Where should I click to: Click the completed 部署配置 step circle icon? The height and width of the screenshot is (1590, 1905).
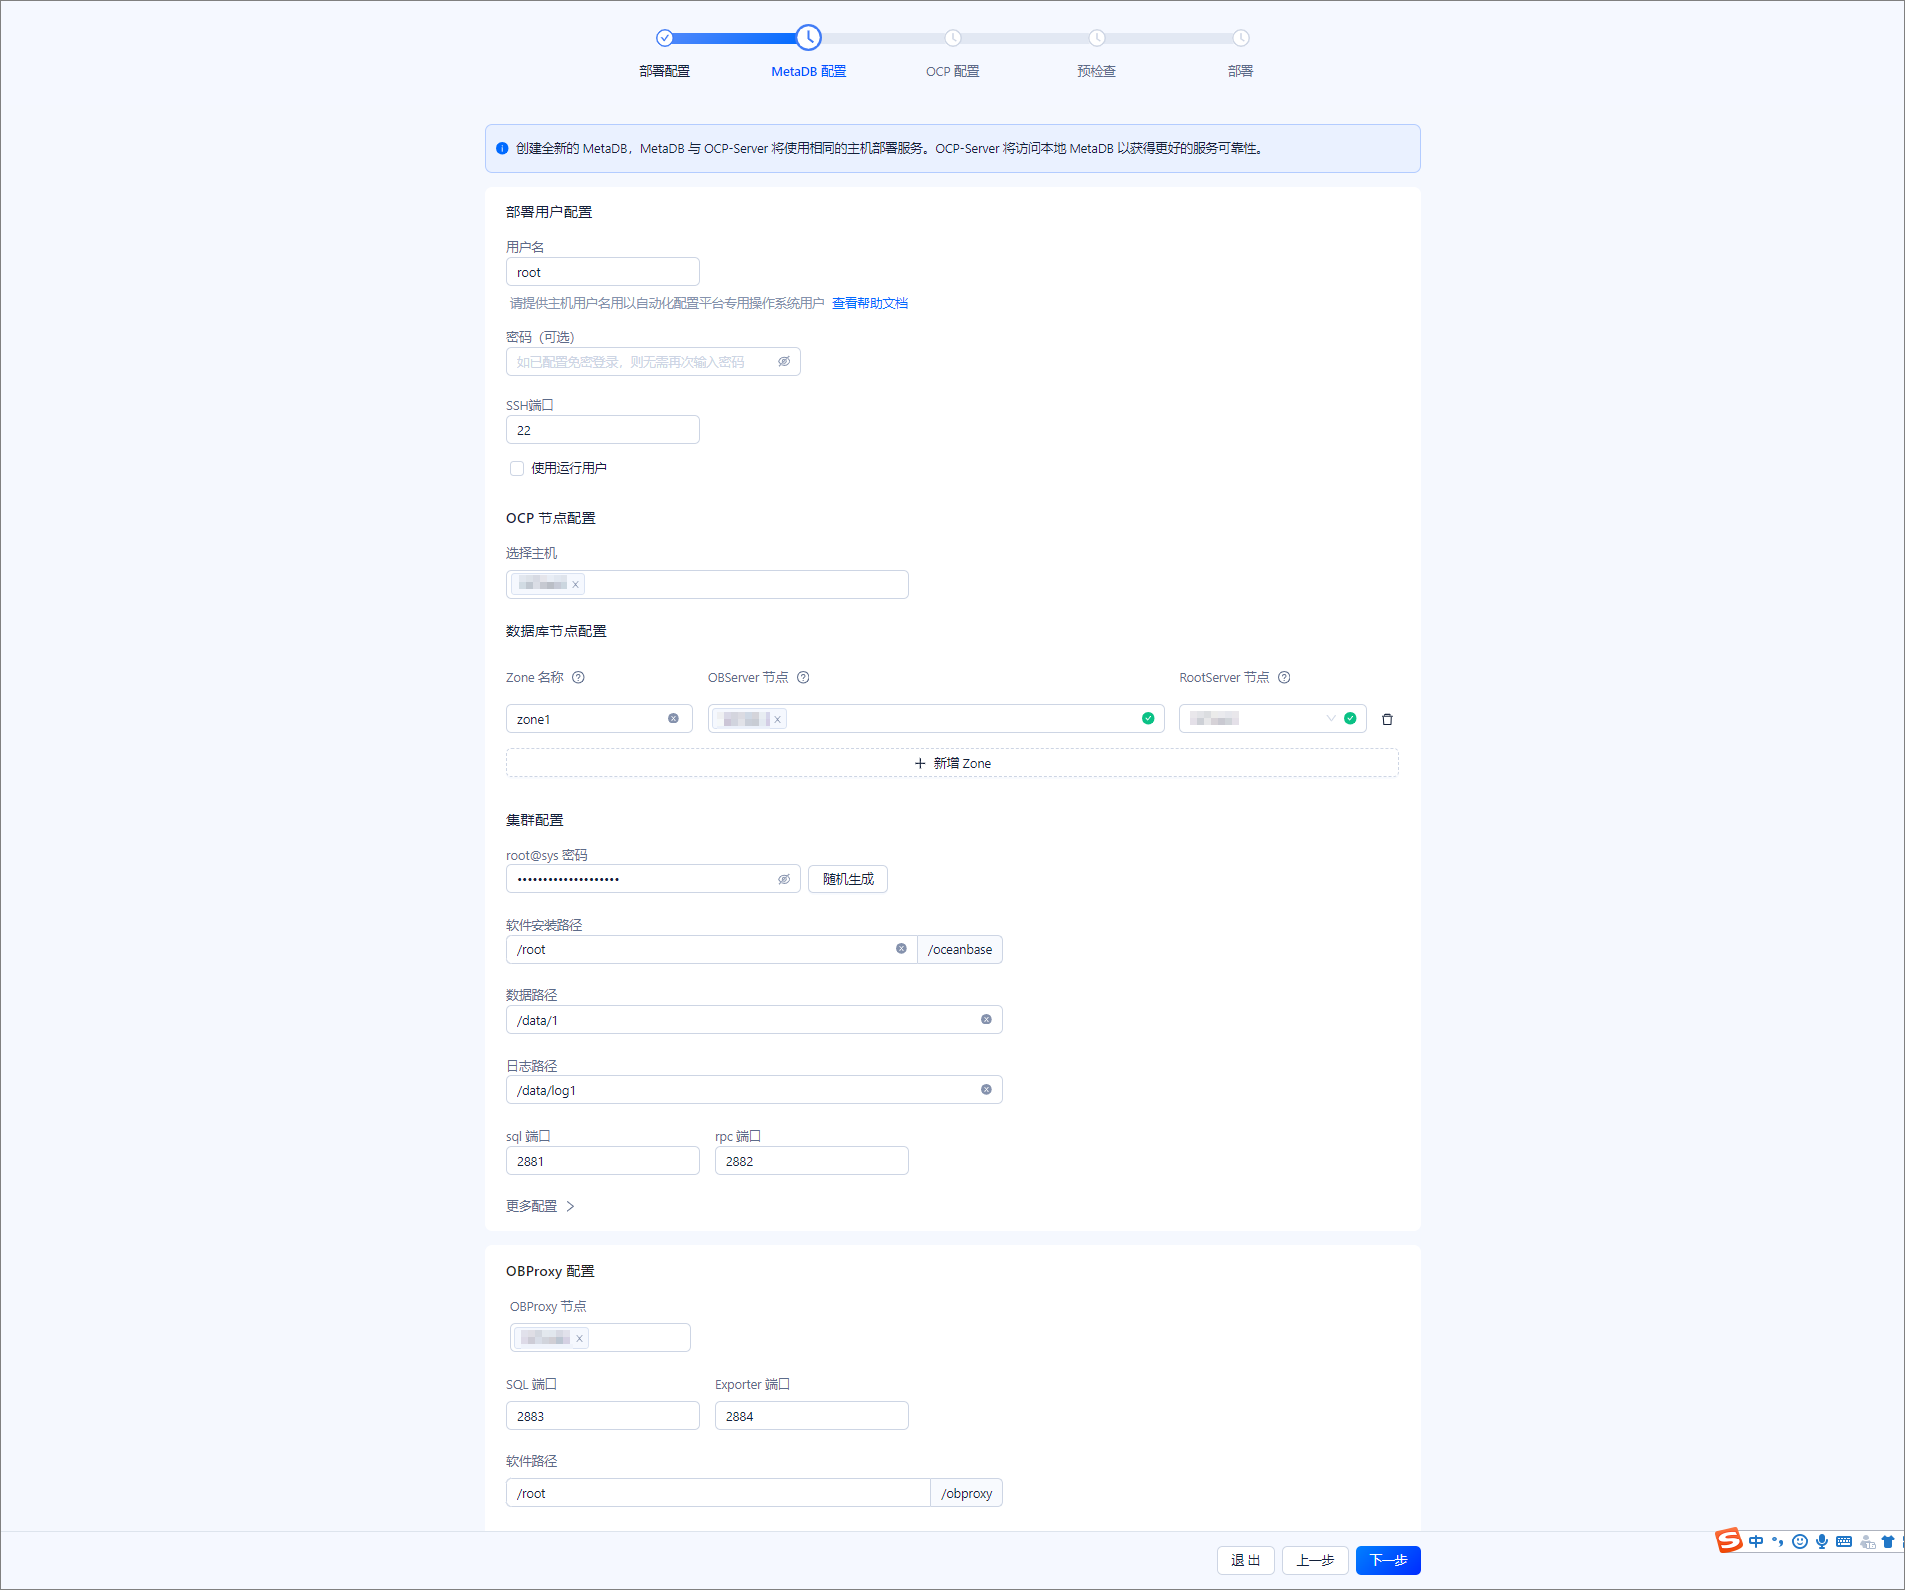[665, 38]
